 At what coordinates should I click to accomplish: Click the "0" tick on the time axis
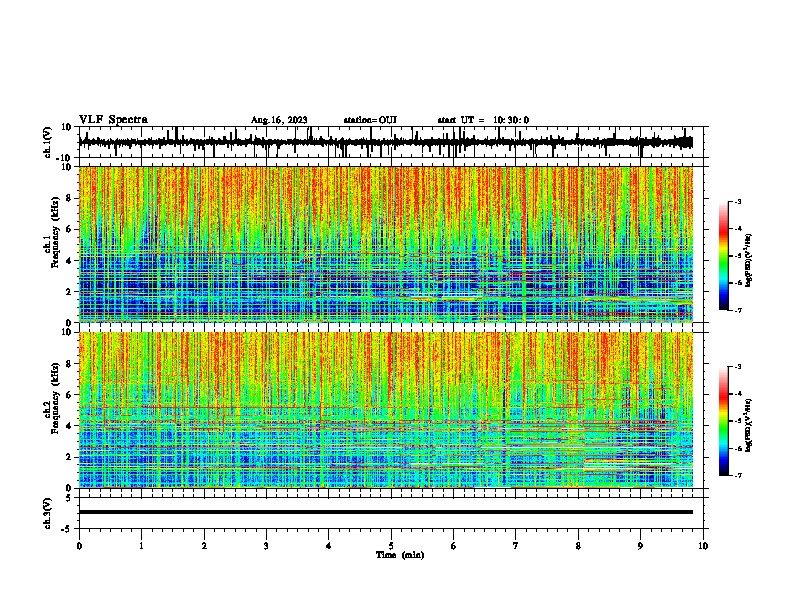(x=79, y=546)
